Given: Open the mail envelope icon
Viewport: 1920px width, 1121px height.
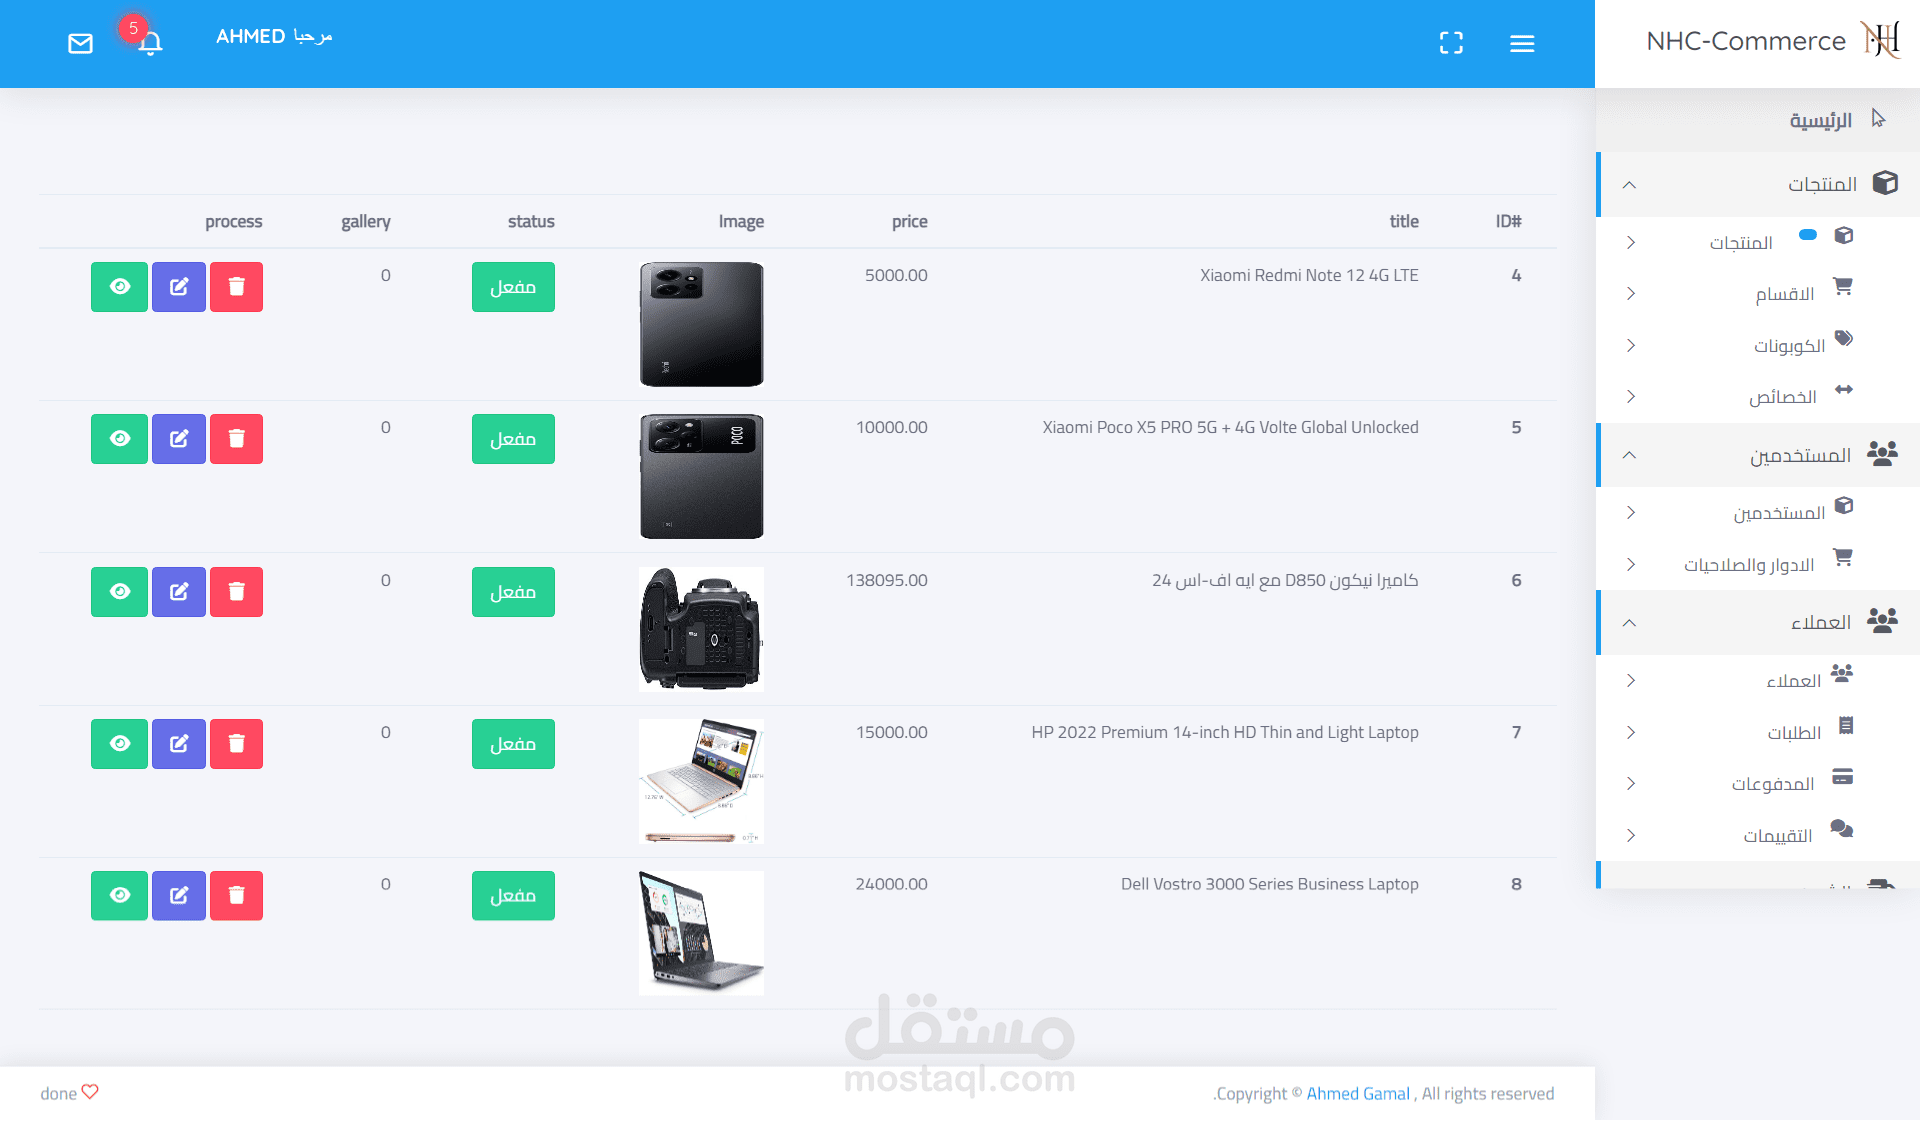Looking at the screenshot, I should 80,43.
